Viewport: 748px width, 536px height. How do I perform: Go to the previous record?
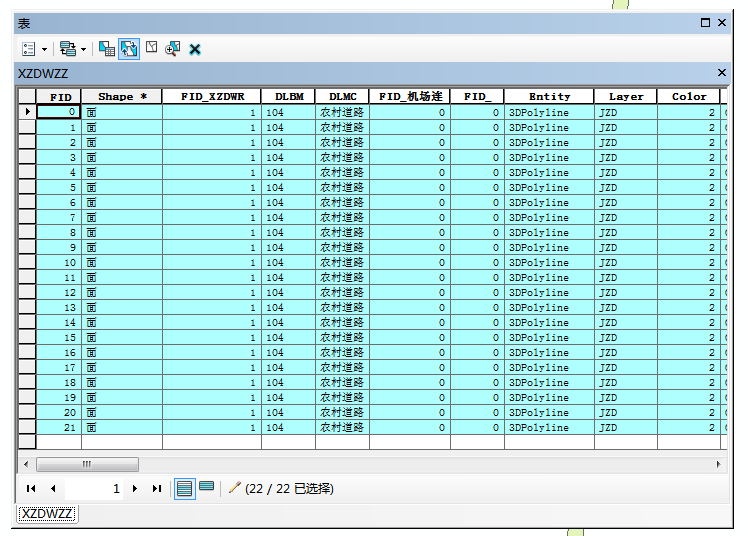(52, 489)
